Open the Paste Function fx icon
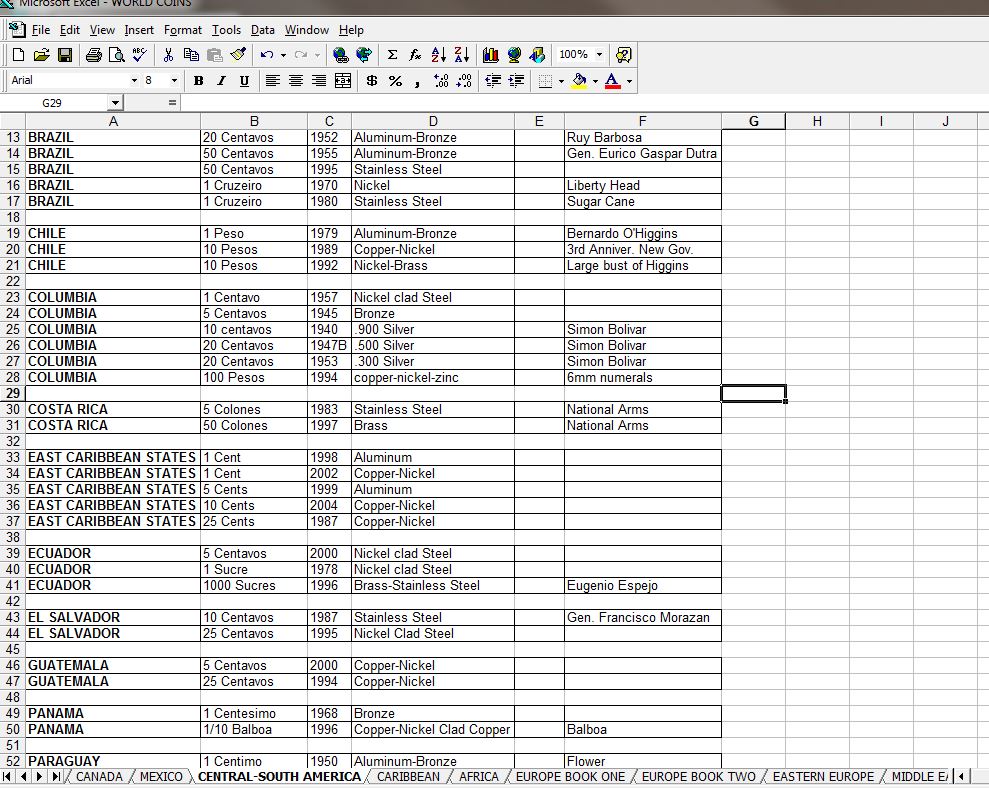 (415, 55)
